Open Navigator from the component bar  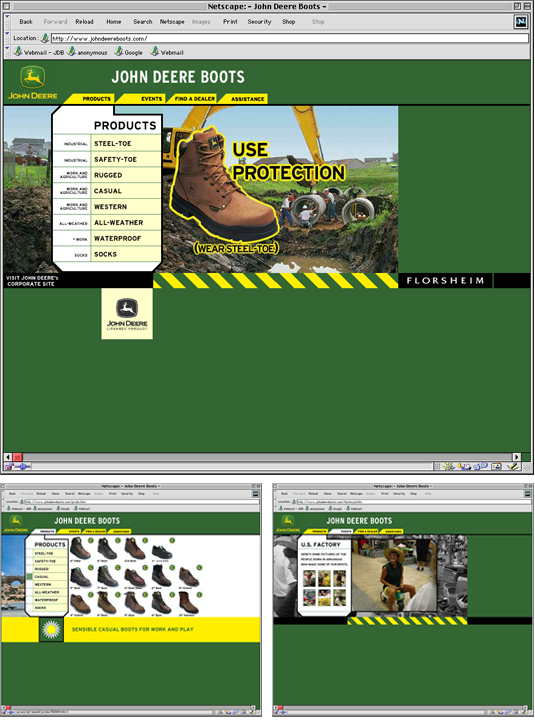tap(449, 467)
